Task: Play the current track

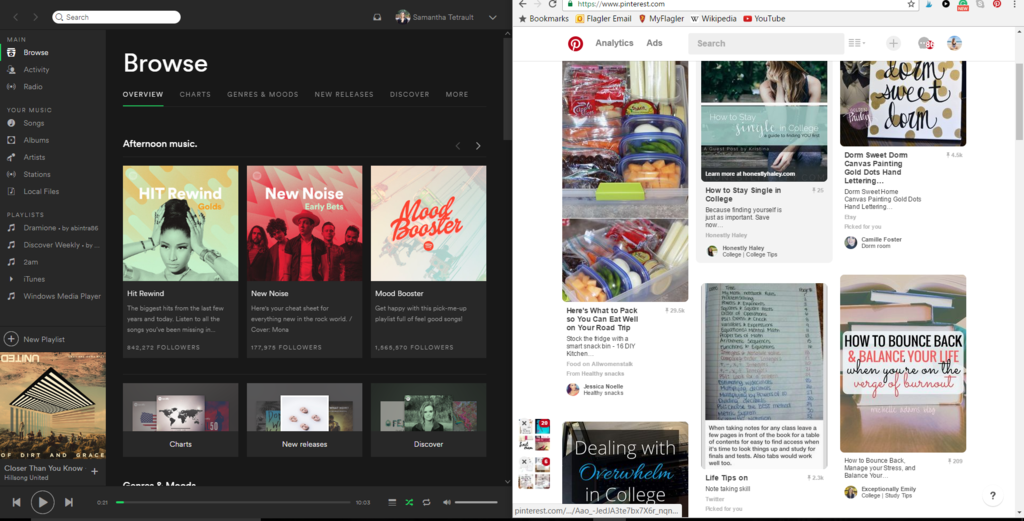Action: (42, 502)
